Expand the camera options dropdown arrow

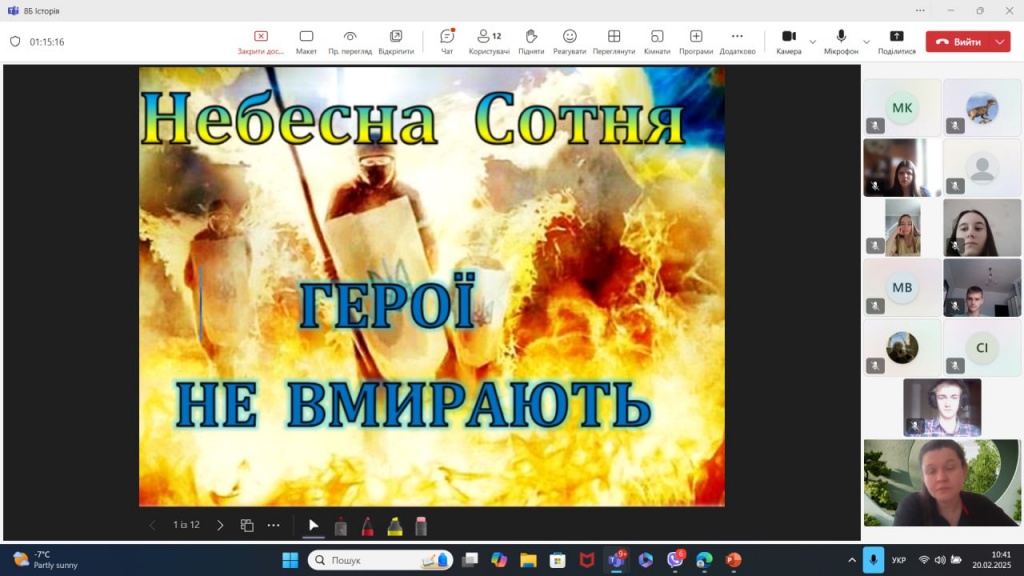(x=813, y=42)
